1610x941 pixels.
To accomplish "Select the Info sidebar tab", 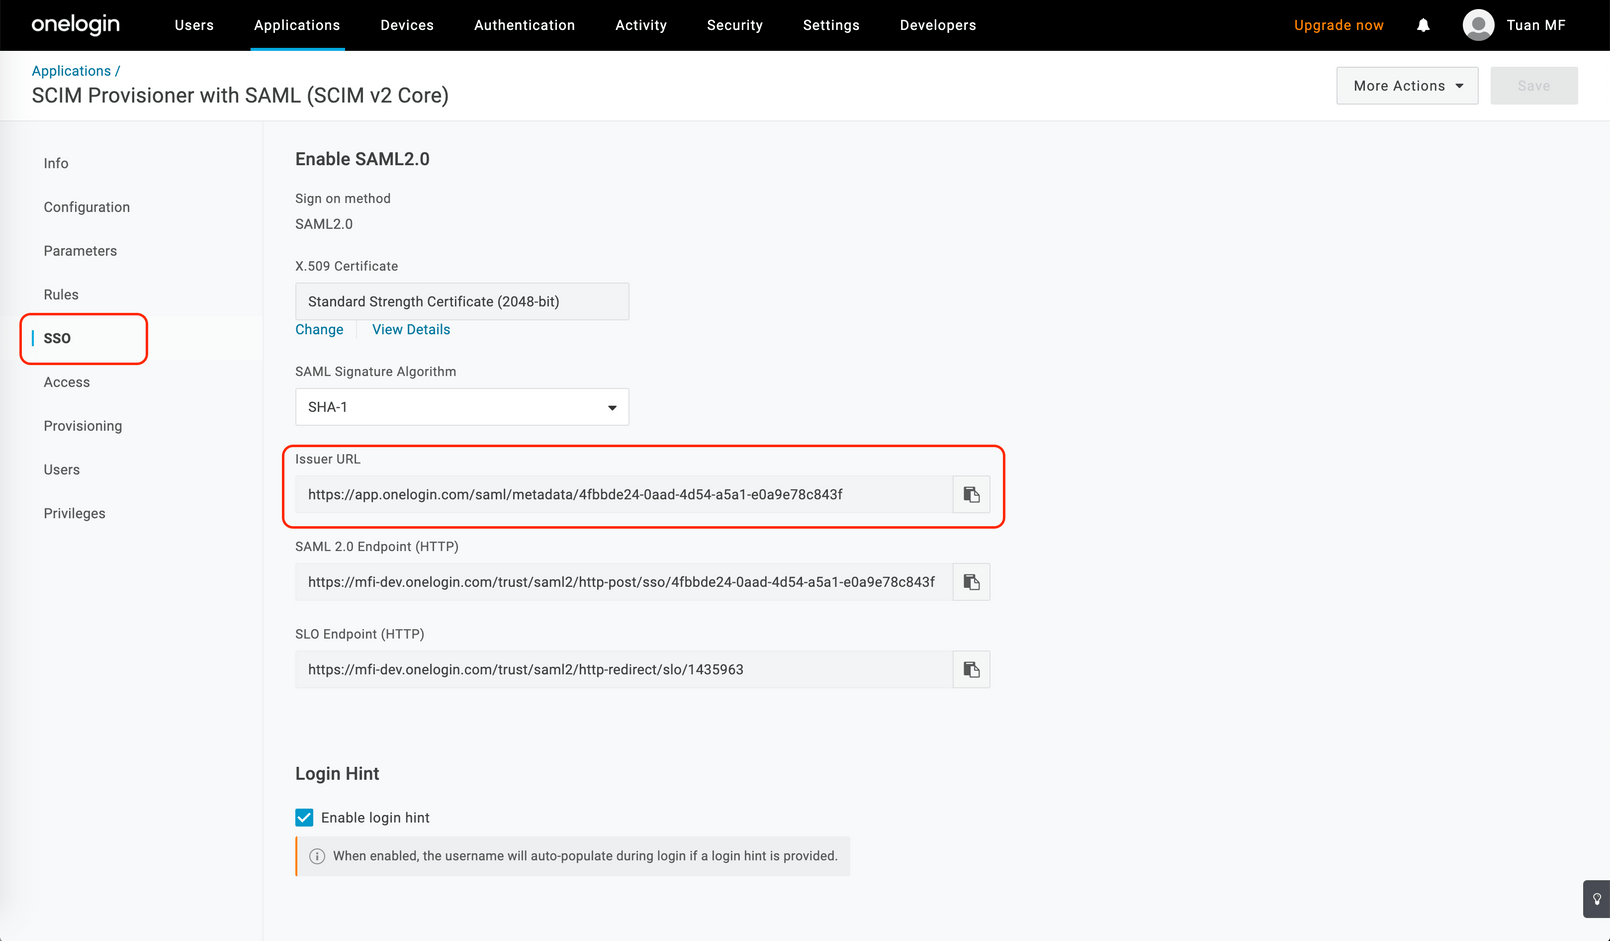I will pos(56,163).
